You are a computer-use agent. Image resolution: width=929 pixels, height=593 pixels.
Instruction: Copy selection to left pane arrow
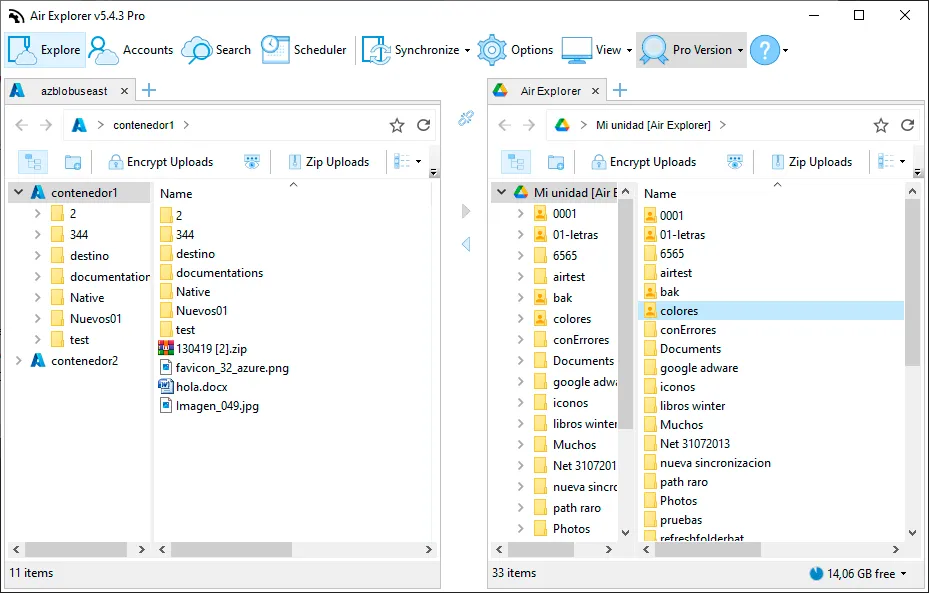(466, 243)
